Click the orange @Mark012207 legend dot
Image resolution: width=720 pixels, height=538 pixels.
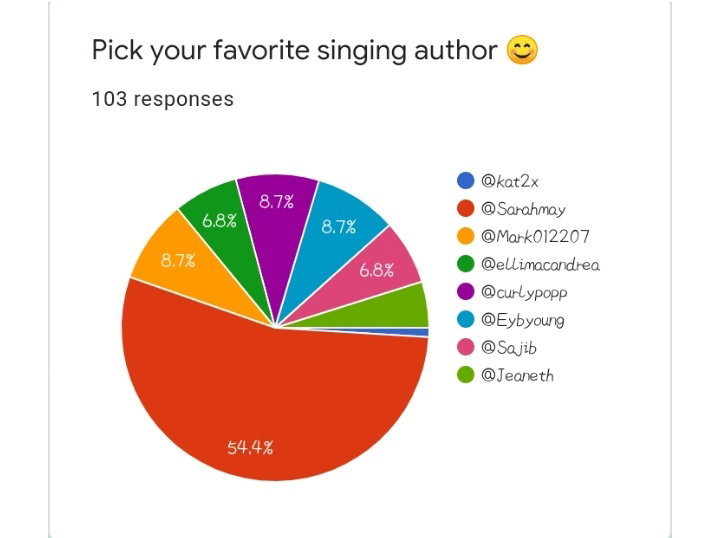click(466, 236)
